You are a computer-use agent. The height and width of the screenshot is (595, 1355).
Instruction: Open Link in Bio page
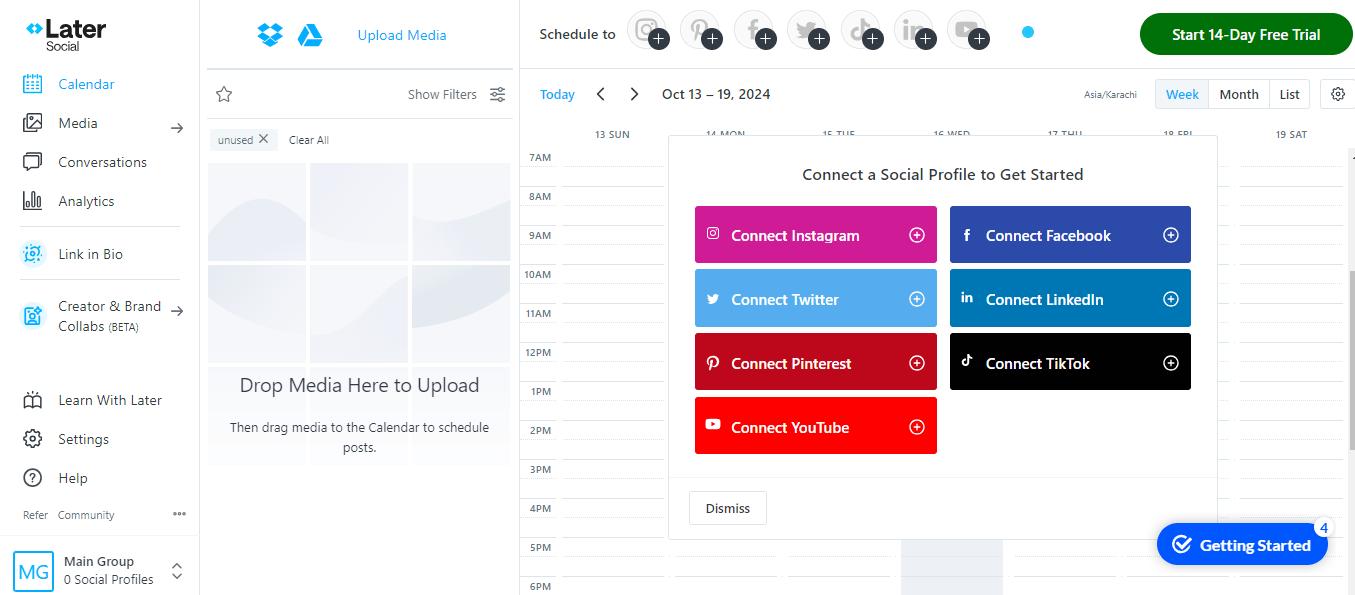pyautogui.click(x=90, y=254)
